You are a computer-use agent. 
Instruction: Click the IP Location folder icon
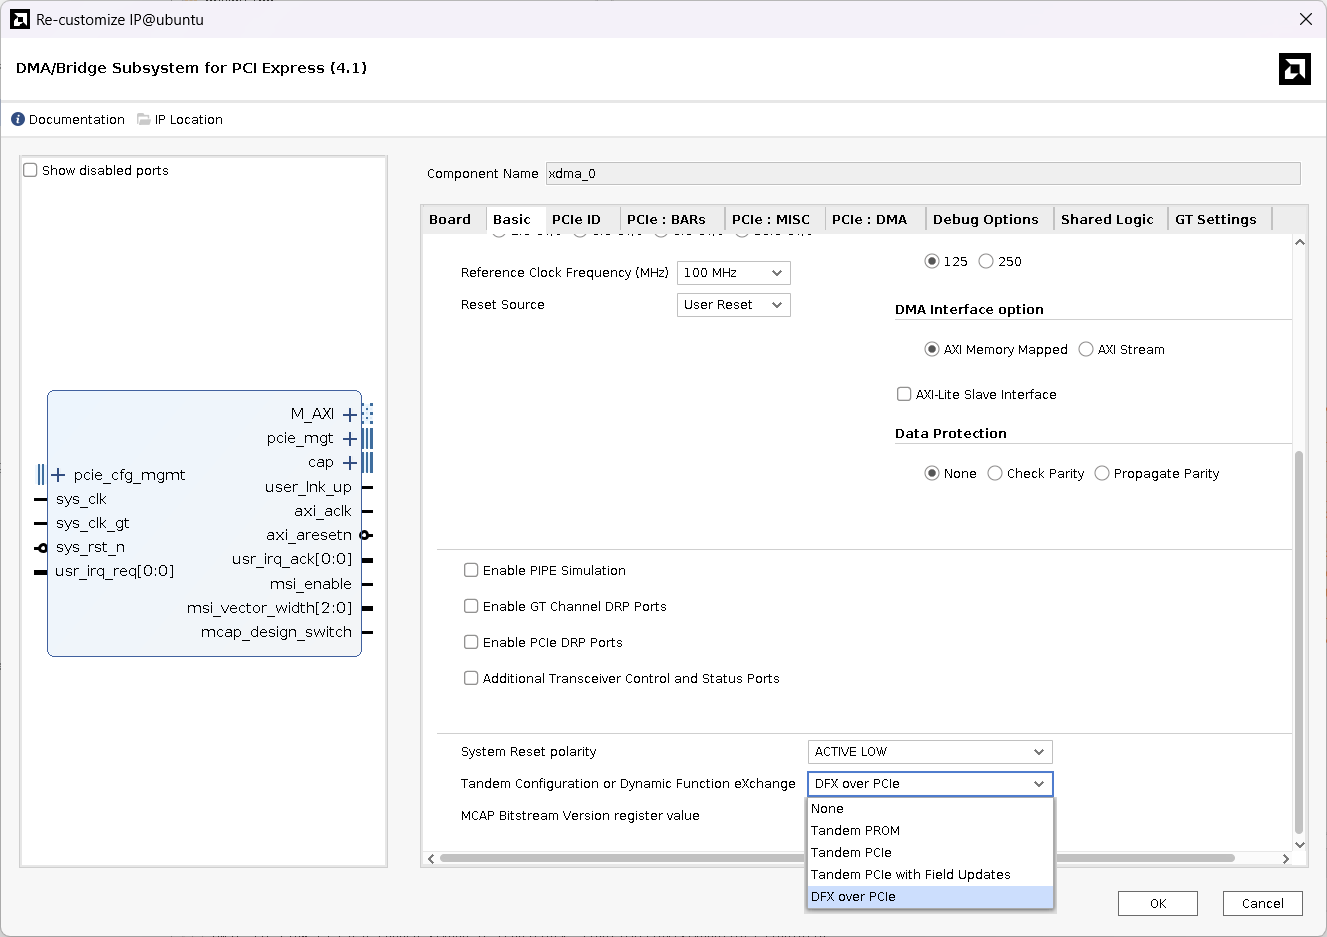point(144,119)
